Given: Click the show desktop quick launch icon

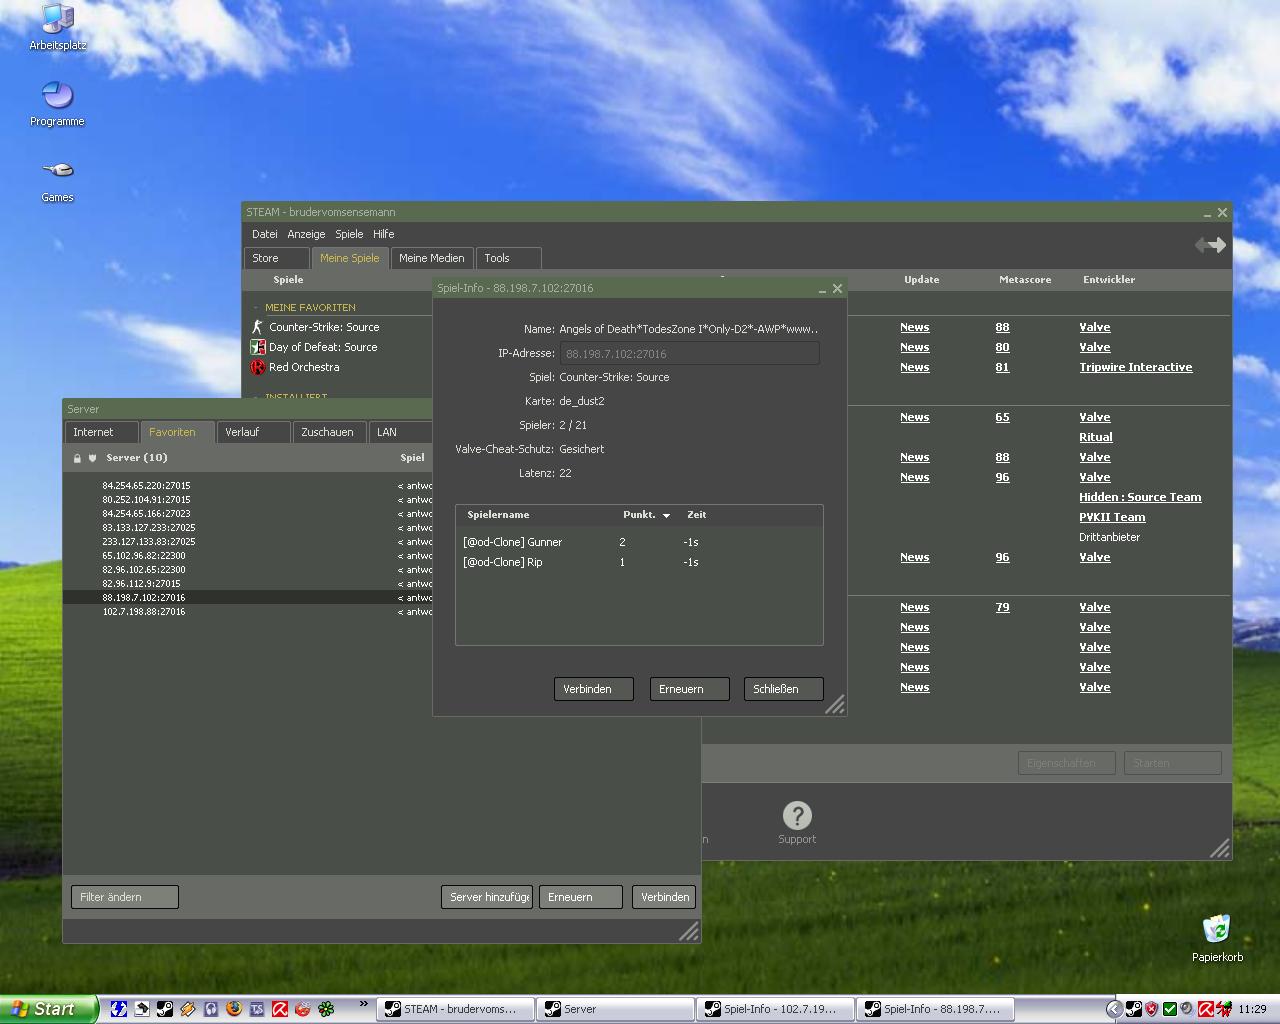Looking at the screenshot, I should pyautogui.click(x=142, y=1009).
